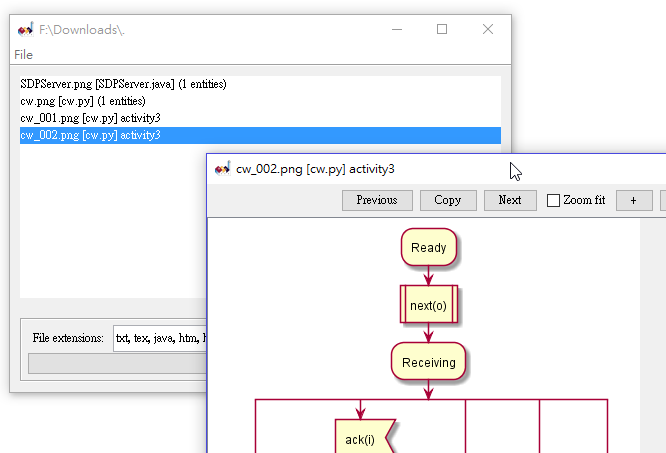The height and width of the screenshot is (453, 666).
Task: Select highlighted cw_002.png activity3 entry
Action: click(x=260, y=135)
